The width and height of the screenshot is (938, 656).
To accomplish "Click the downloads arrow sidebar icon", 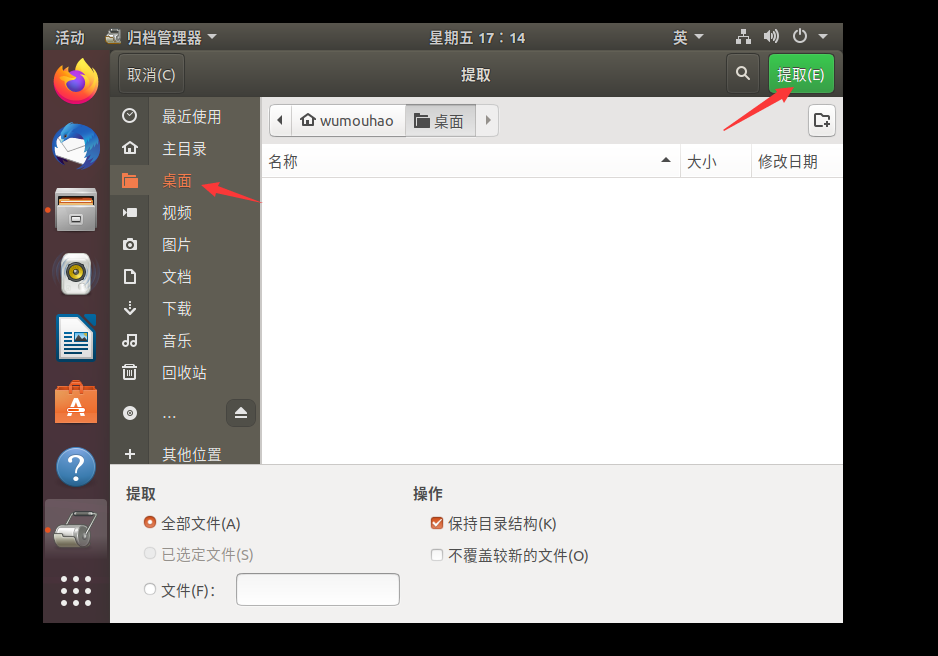I will [x=130, y=308].
